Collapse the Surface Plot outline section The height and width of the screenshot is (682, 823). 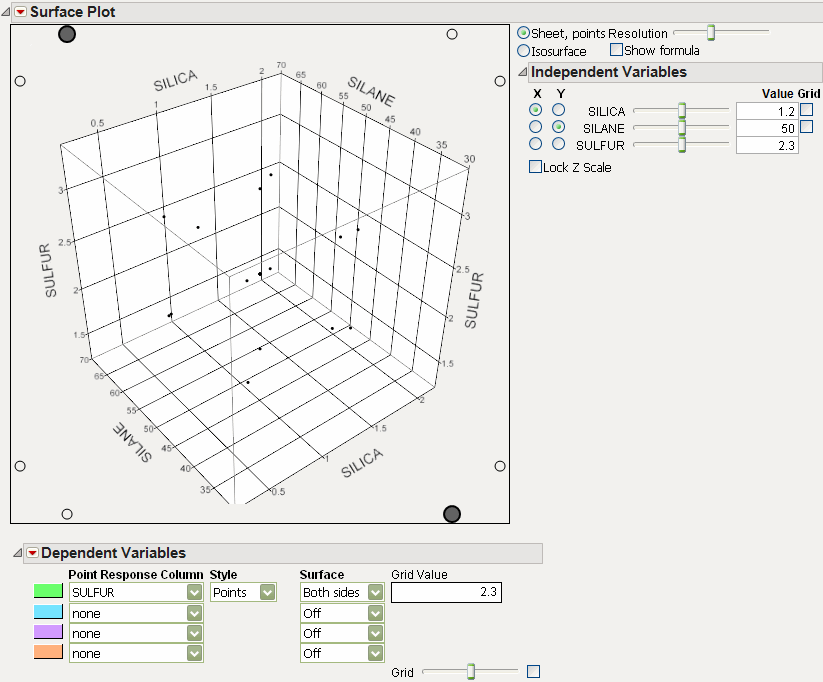click(6, 13)
